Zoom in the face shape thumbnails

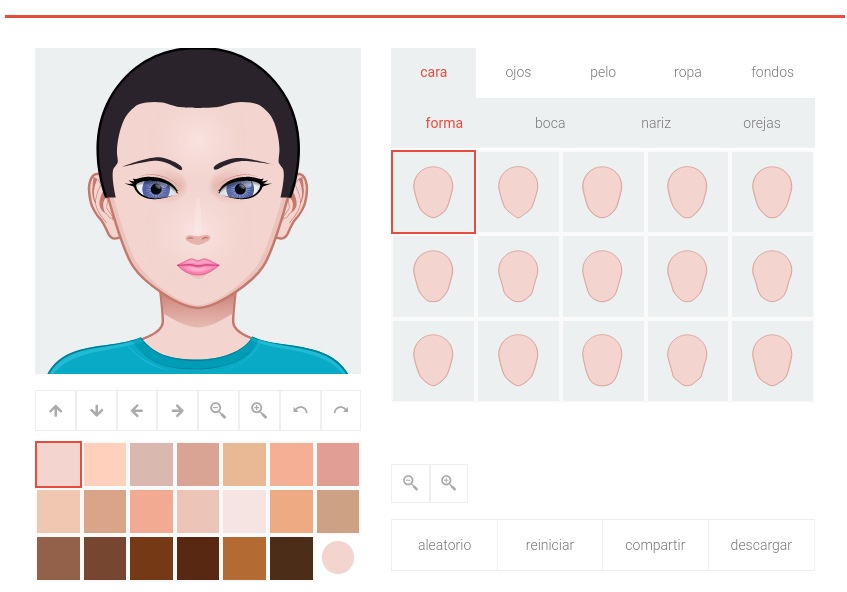coord(449,483)
